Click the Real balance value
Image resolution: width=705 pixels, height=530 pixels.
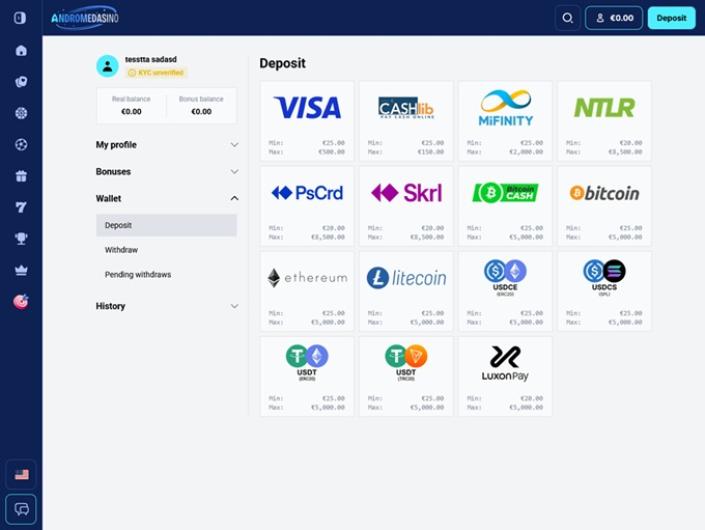click(131, 111)
